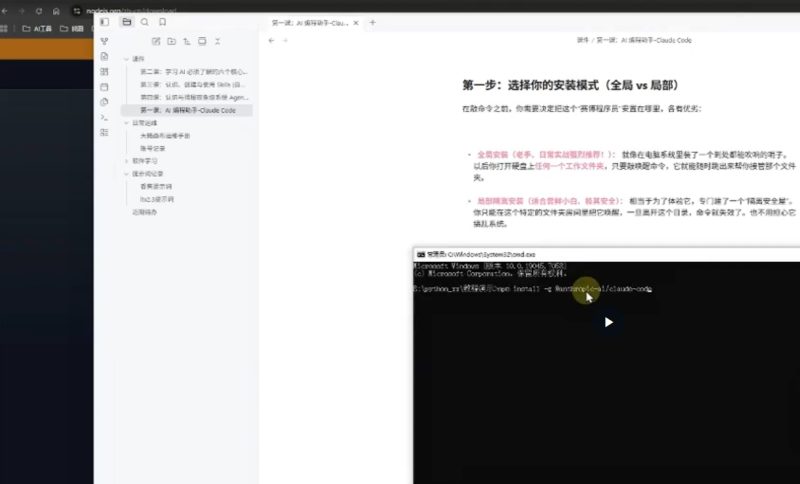Collapse the 课件 folder chevron
This screenshot has height=484, width=800.
click(x=127, y=59)
